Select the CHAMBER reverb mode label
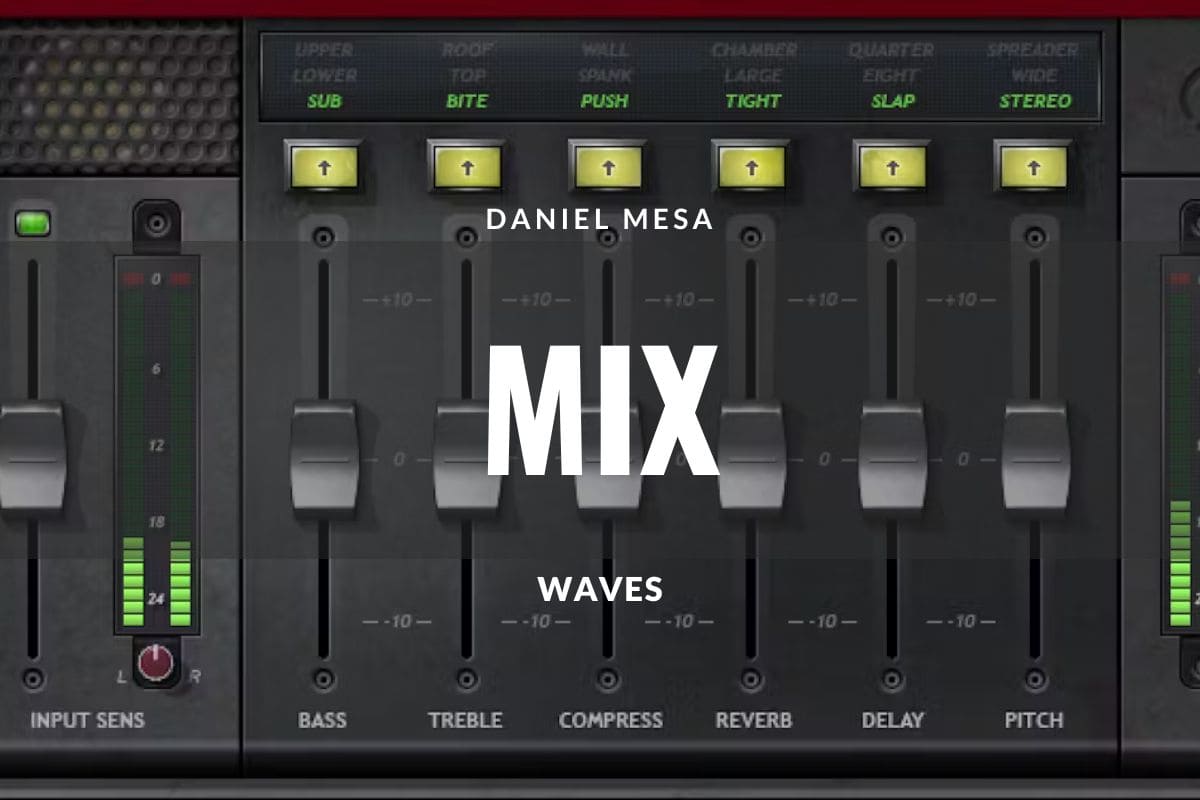Screen dimensions: 1200x800 (754, 49)
